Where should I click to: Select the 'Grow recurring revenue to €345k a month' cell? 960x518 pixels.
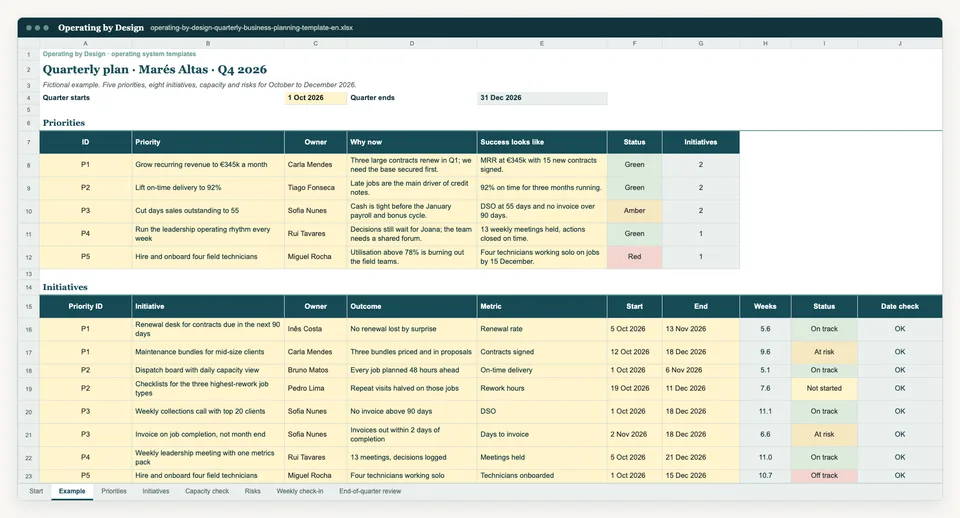[x=208, y=165]
